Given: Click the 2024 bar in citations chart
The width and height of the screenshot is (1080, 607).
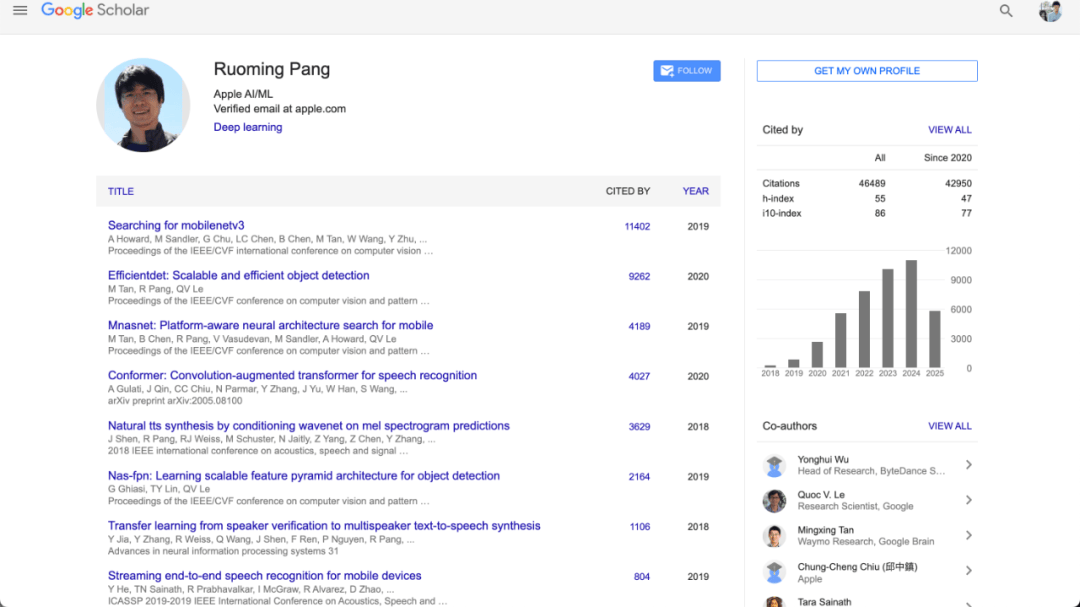Looking at the screenshot, I should 911,314.
